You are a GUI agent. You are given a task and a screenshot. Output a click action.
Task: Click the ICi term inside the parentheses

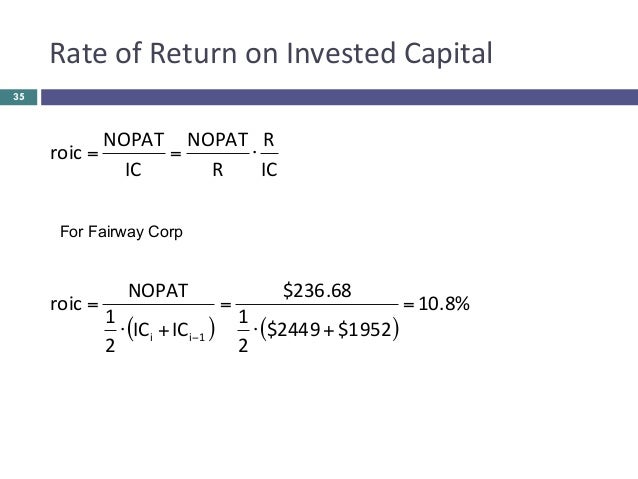(142, 330)
